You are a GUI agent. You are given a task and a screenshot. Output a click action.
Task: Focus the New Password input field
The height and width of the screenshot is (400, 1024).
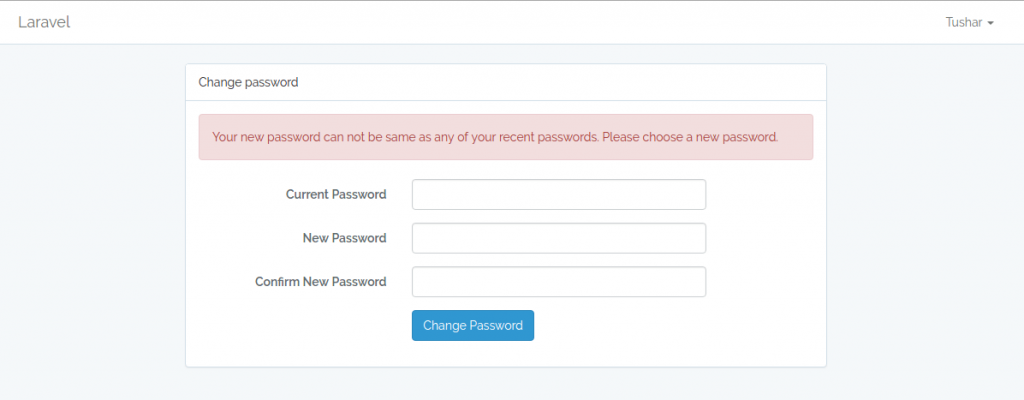coord(558,238)
